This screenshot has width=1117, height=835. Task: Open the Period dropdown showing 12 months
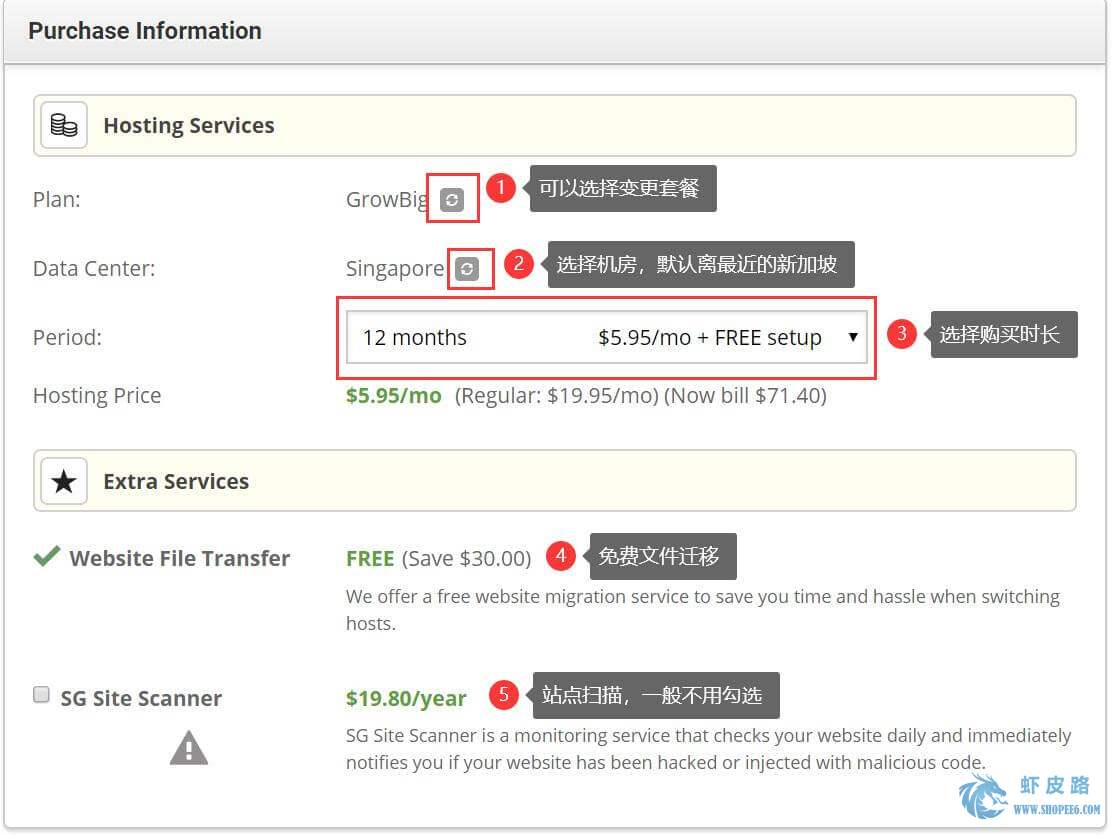pos(606,337)
